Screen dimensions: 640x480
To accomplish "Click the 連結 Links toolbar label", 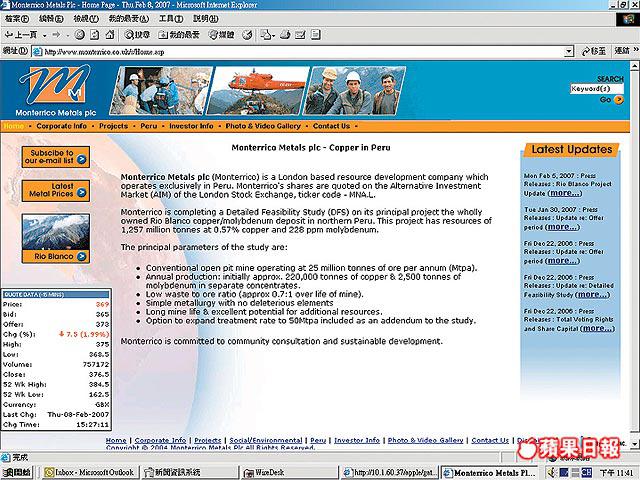I will tap(622, 51).
